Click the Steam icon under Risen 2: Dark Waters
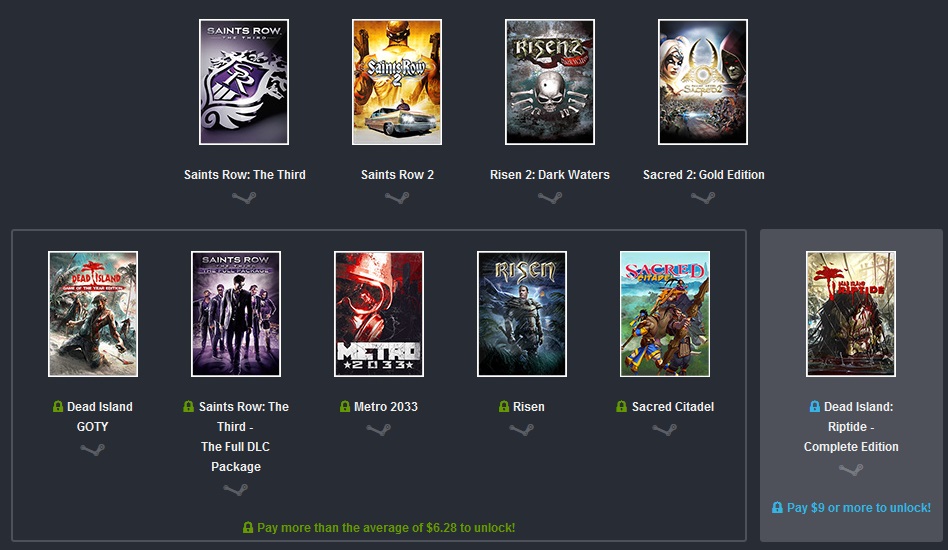Image resolution: width=948 pixels, height=550 pixels. tap(550, 197)
